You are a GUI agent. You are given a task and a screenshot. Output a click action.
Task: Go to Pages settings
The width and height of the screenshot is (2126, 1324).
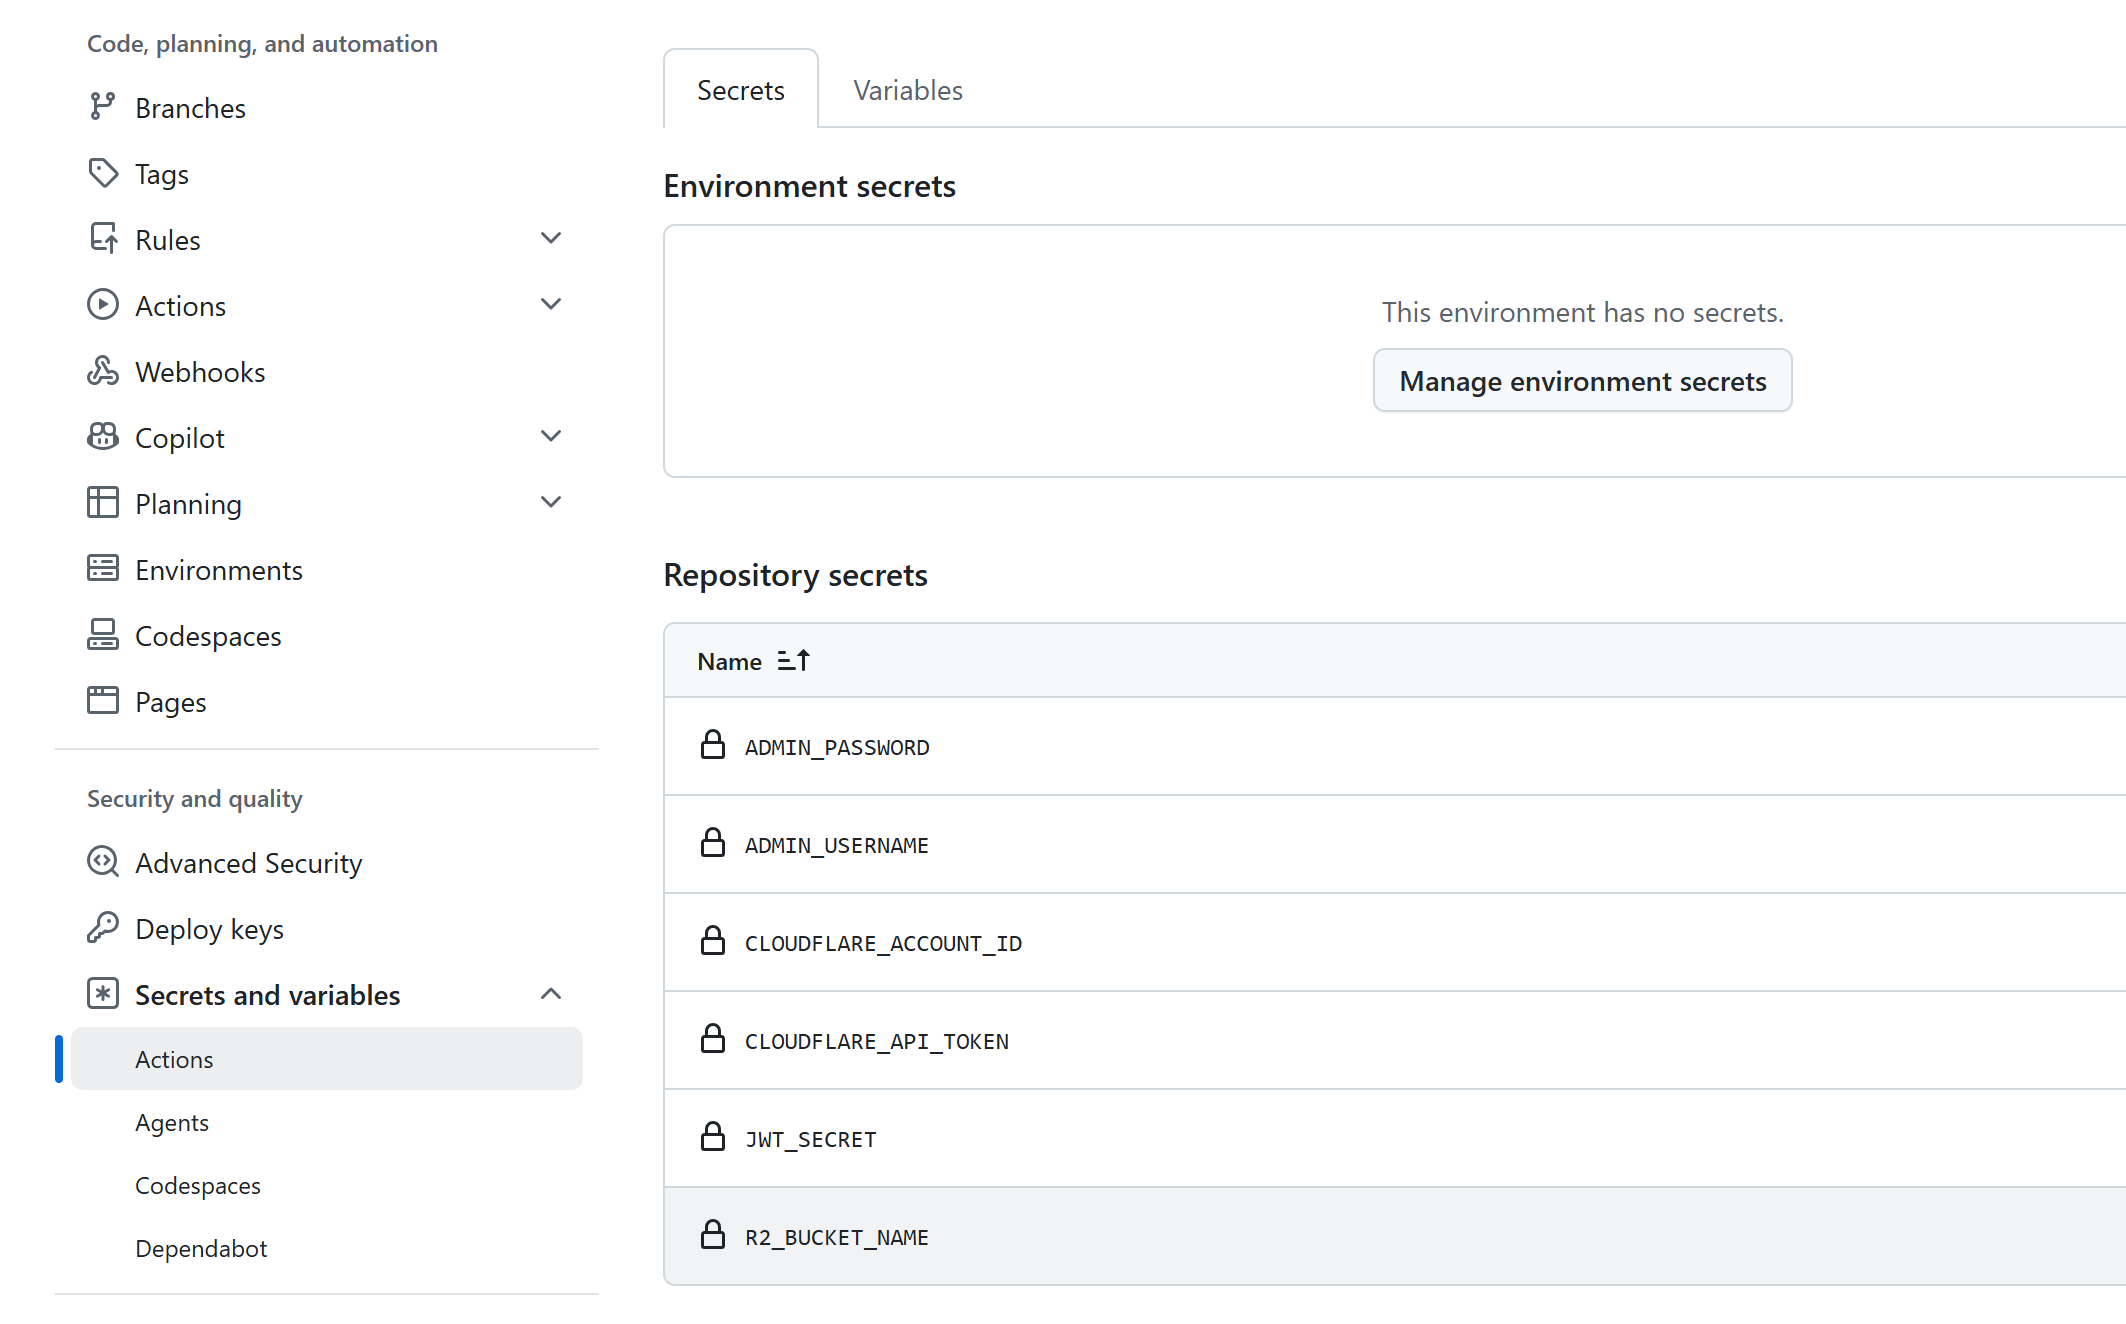point(171,702)
